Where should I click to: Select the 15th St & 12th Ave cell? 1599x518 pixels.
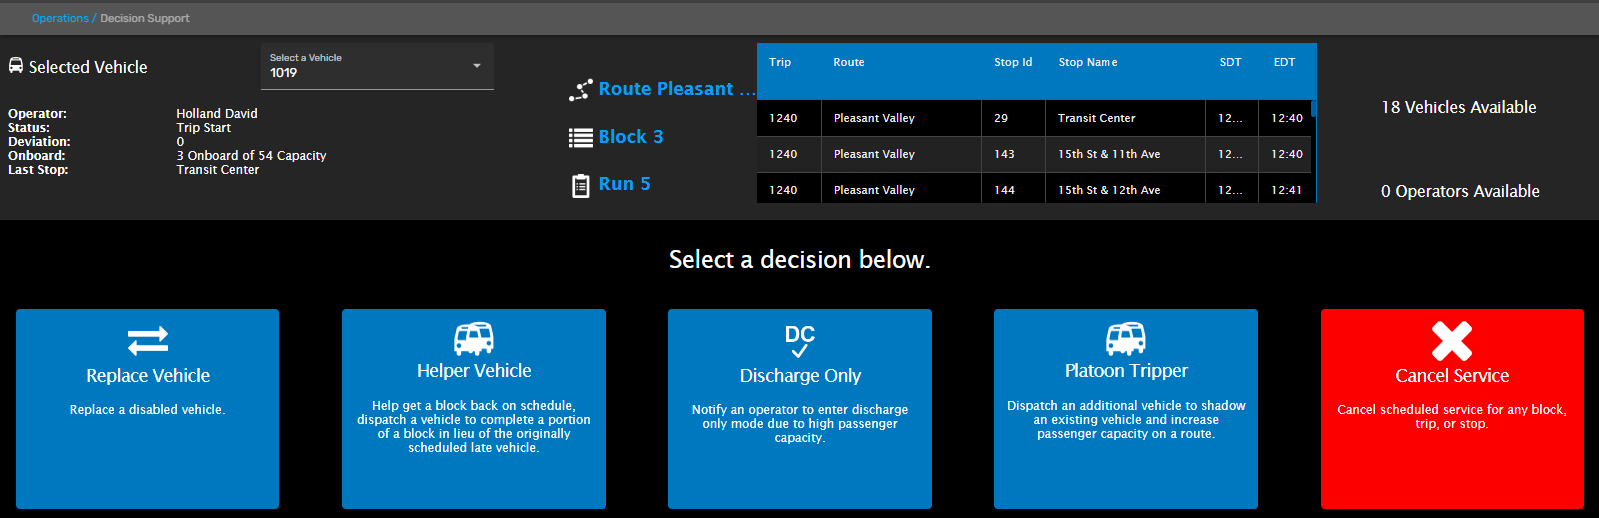coord(1125,189)
